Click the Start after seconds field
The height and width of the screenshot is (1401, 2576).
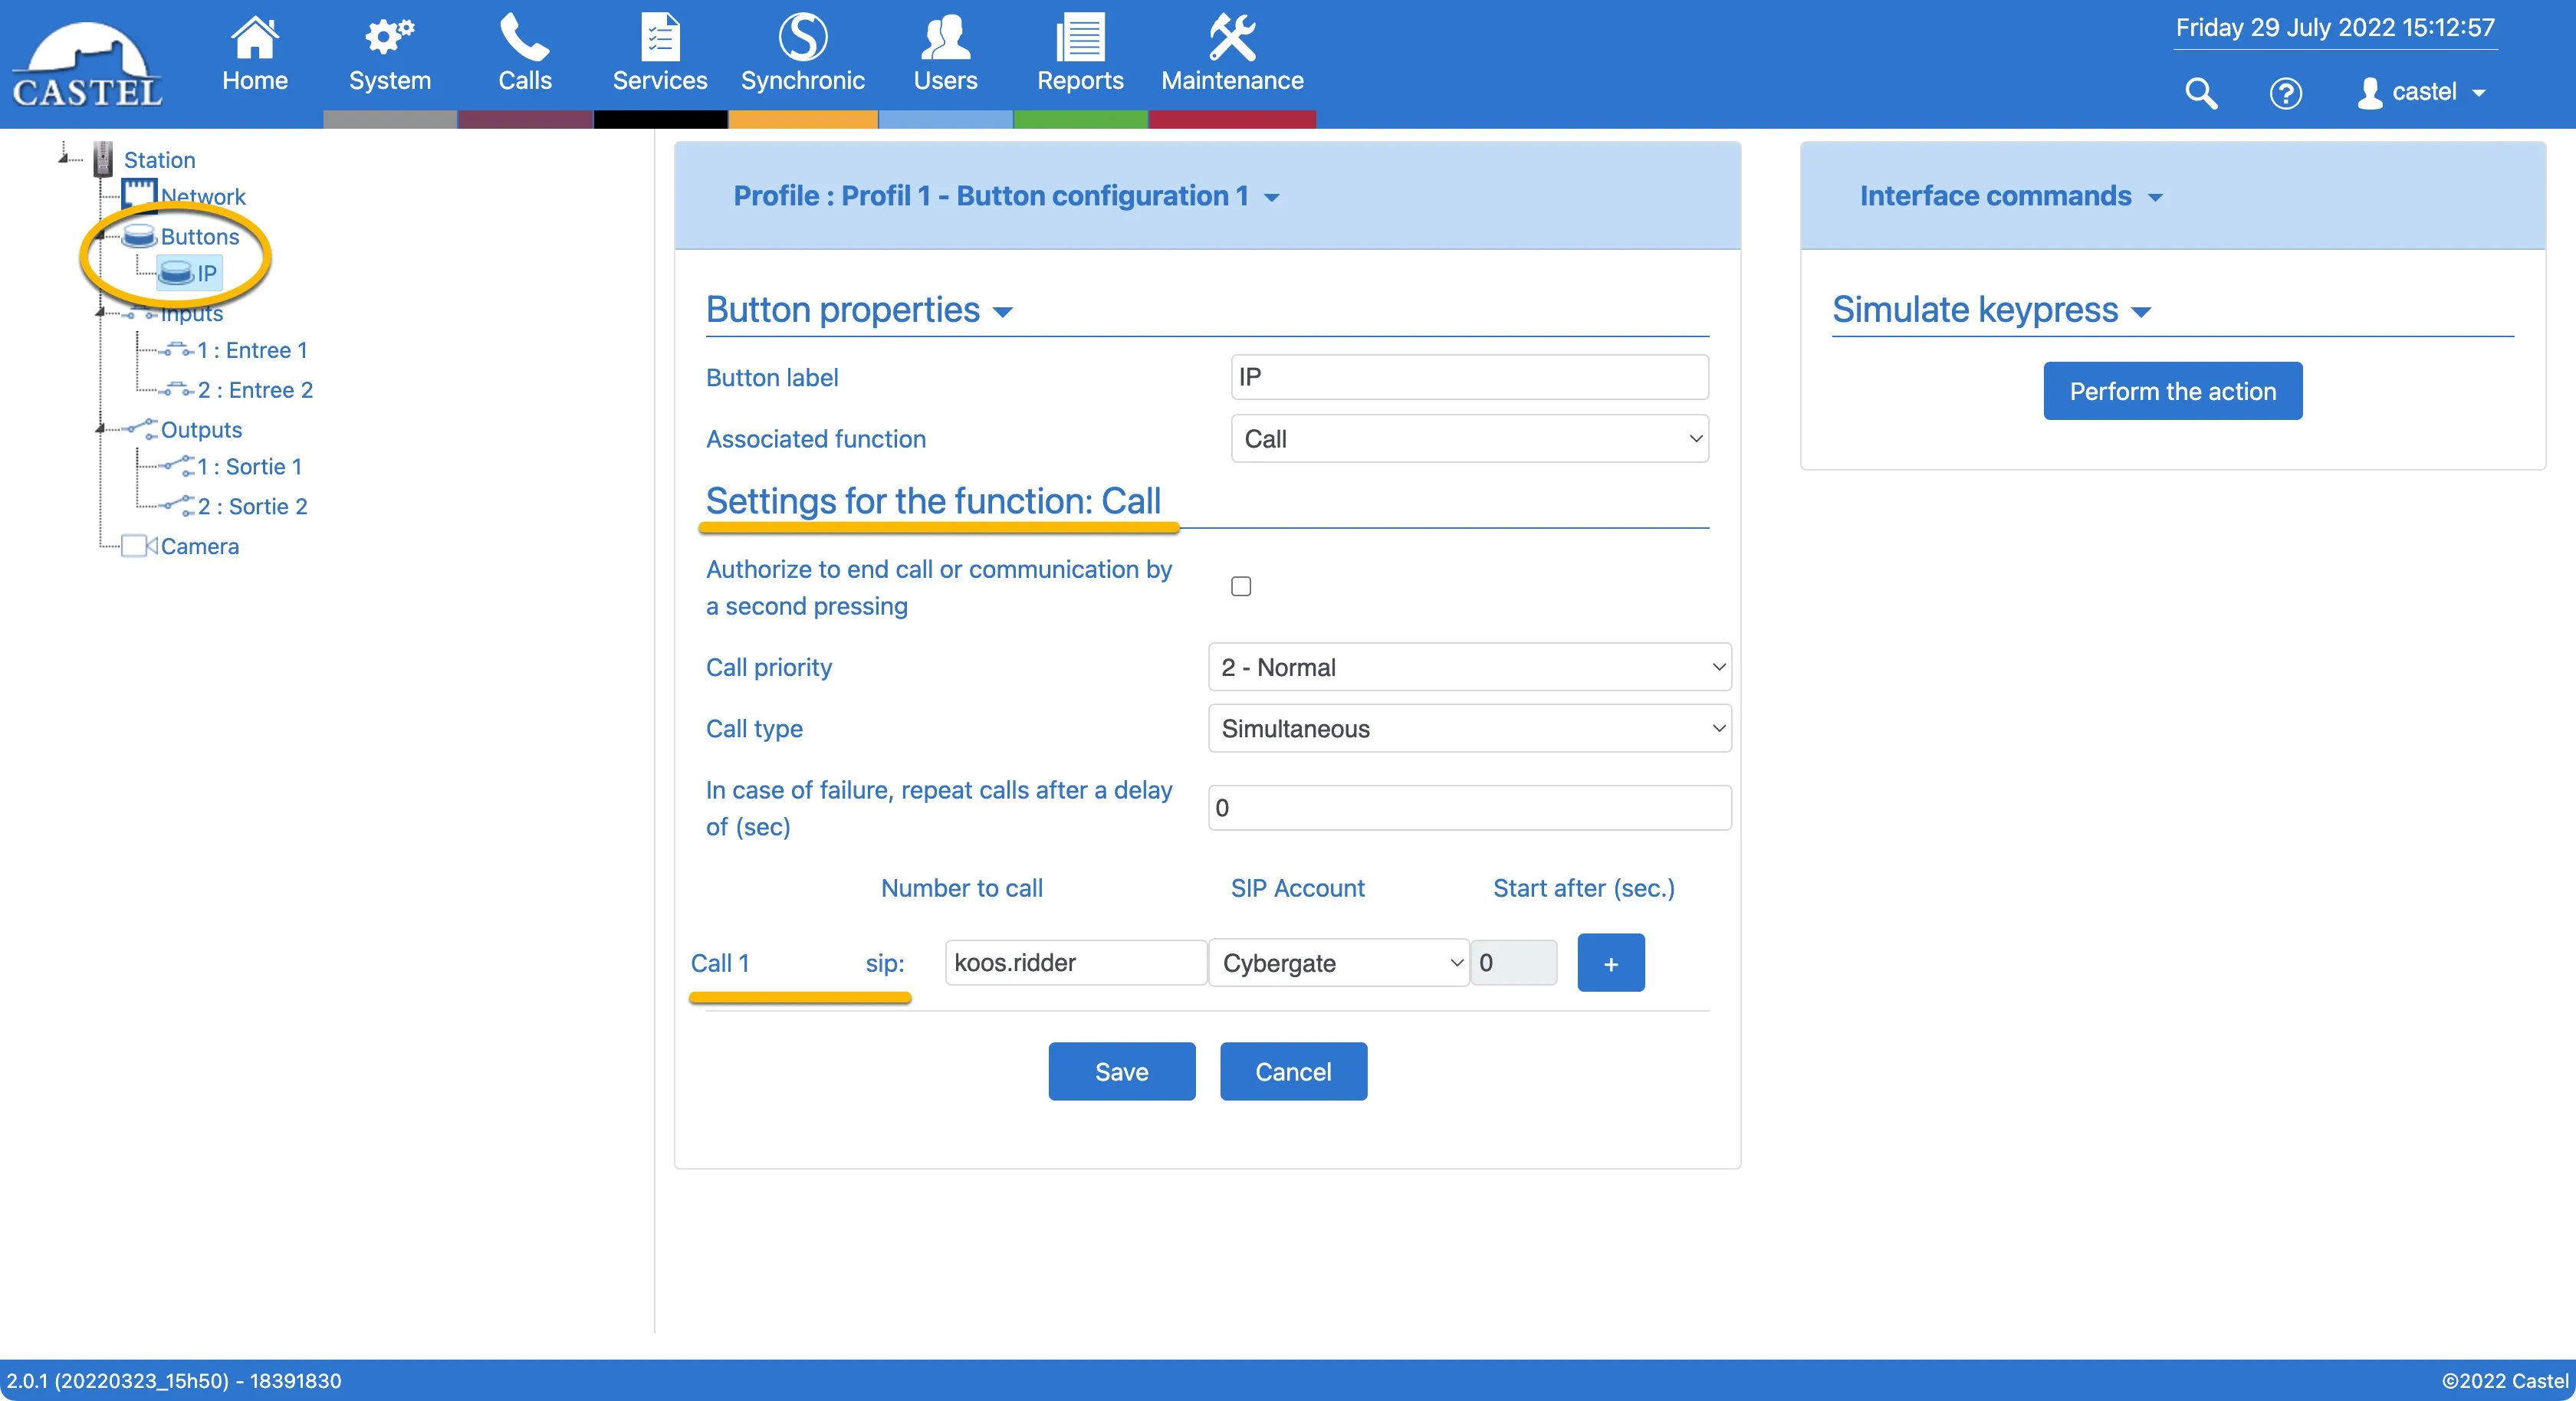pos(1513,963)
